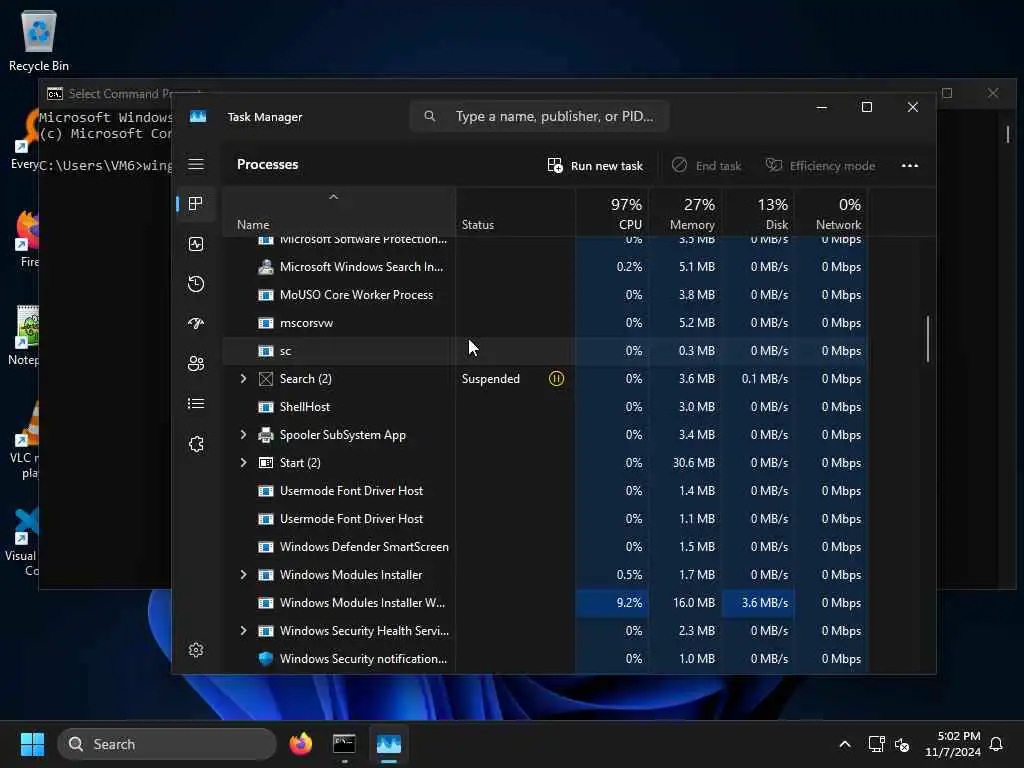Open the Recycle Bin desktop icon
This screenshot has height=768, width=1024.
39,41
